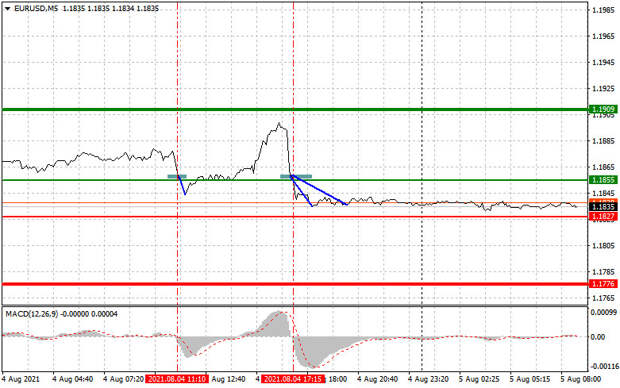620x388 pixels.
Task: Click the green 1.1909 price level label
Action: pyautogui.click(x=603, y=109)
